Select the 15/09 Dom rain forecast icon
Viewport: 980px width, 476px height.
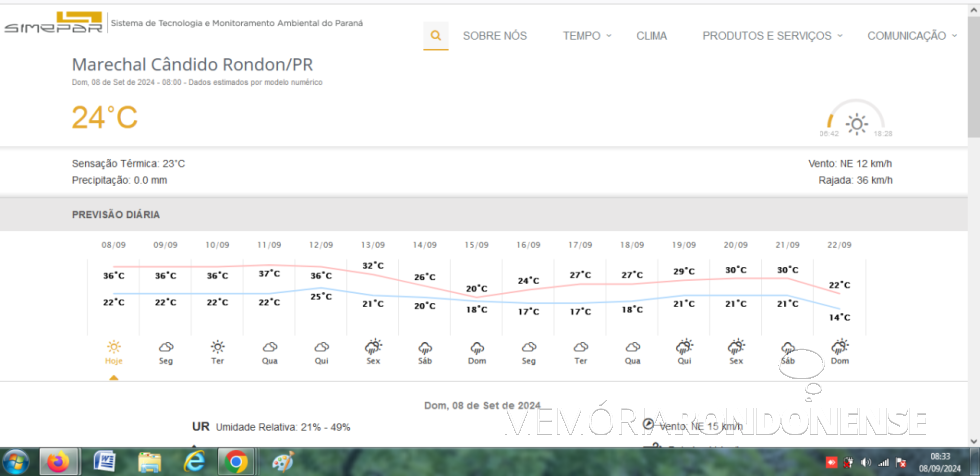pyautogui.click(x=477, y=347)
